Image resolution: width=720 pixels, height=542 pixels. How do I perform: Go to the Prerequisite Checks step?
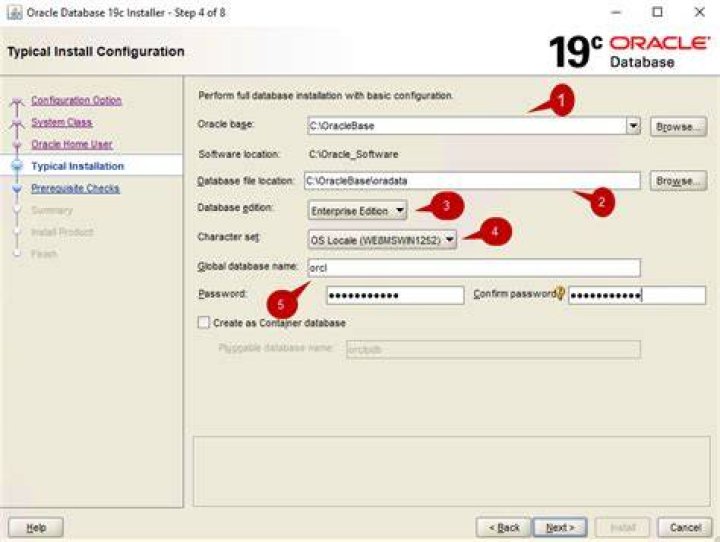coord(75,188)
